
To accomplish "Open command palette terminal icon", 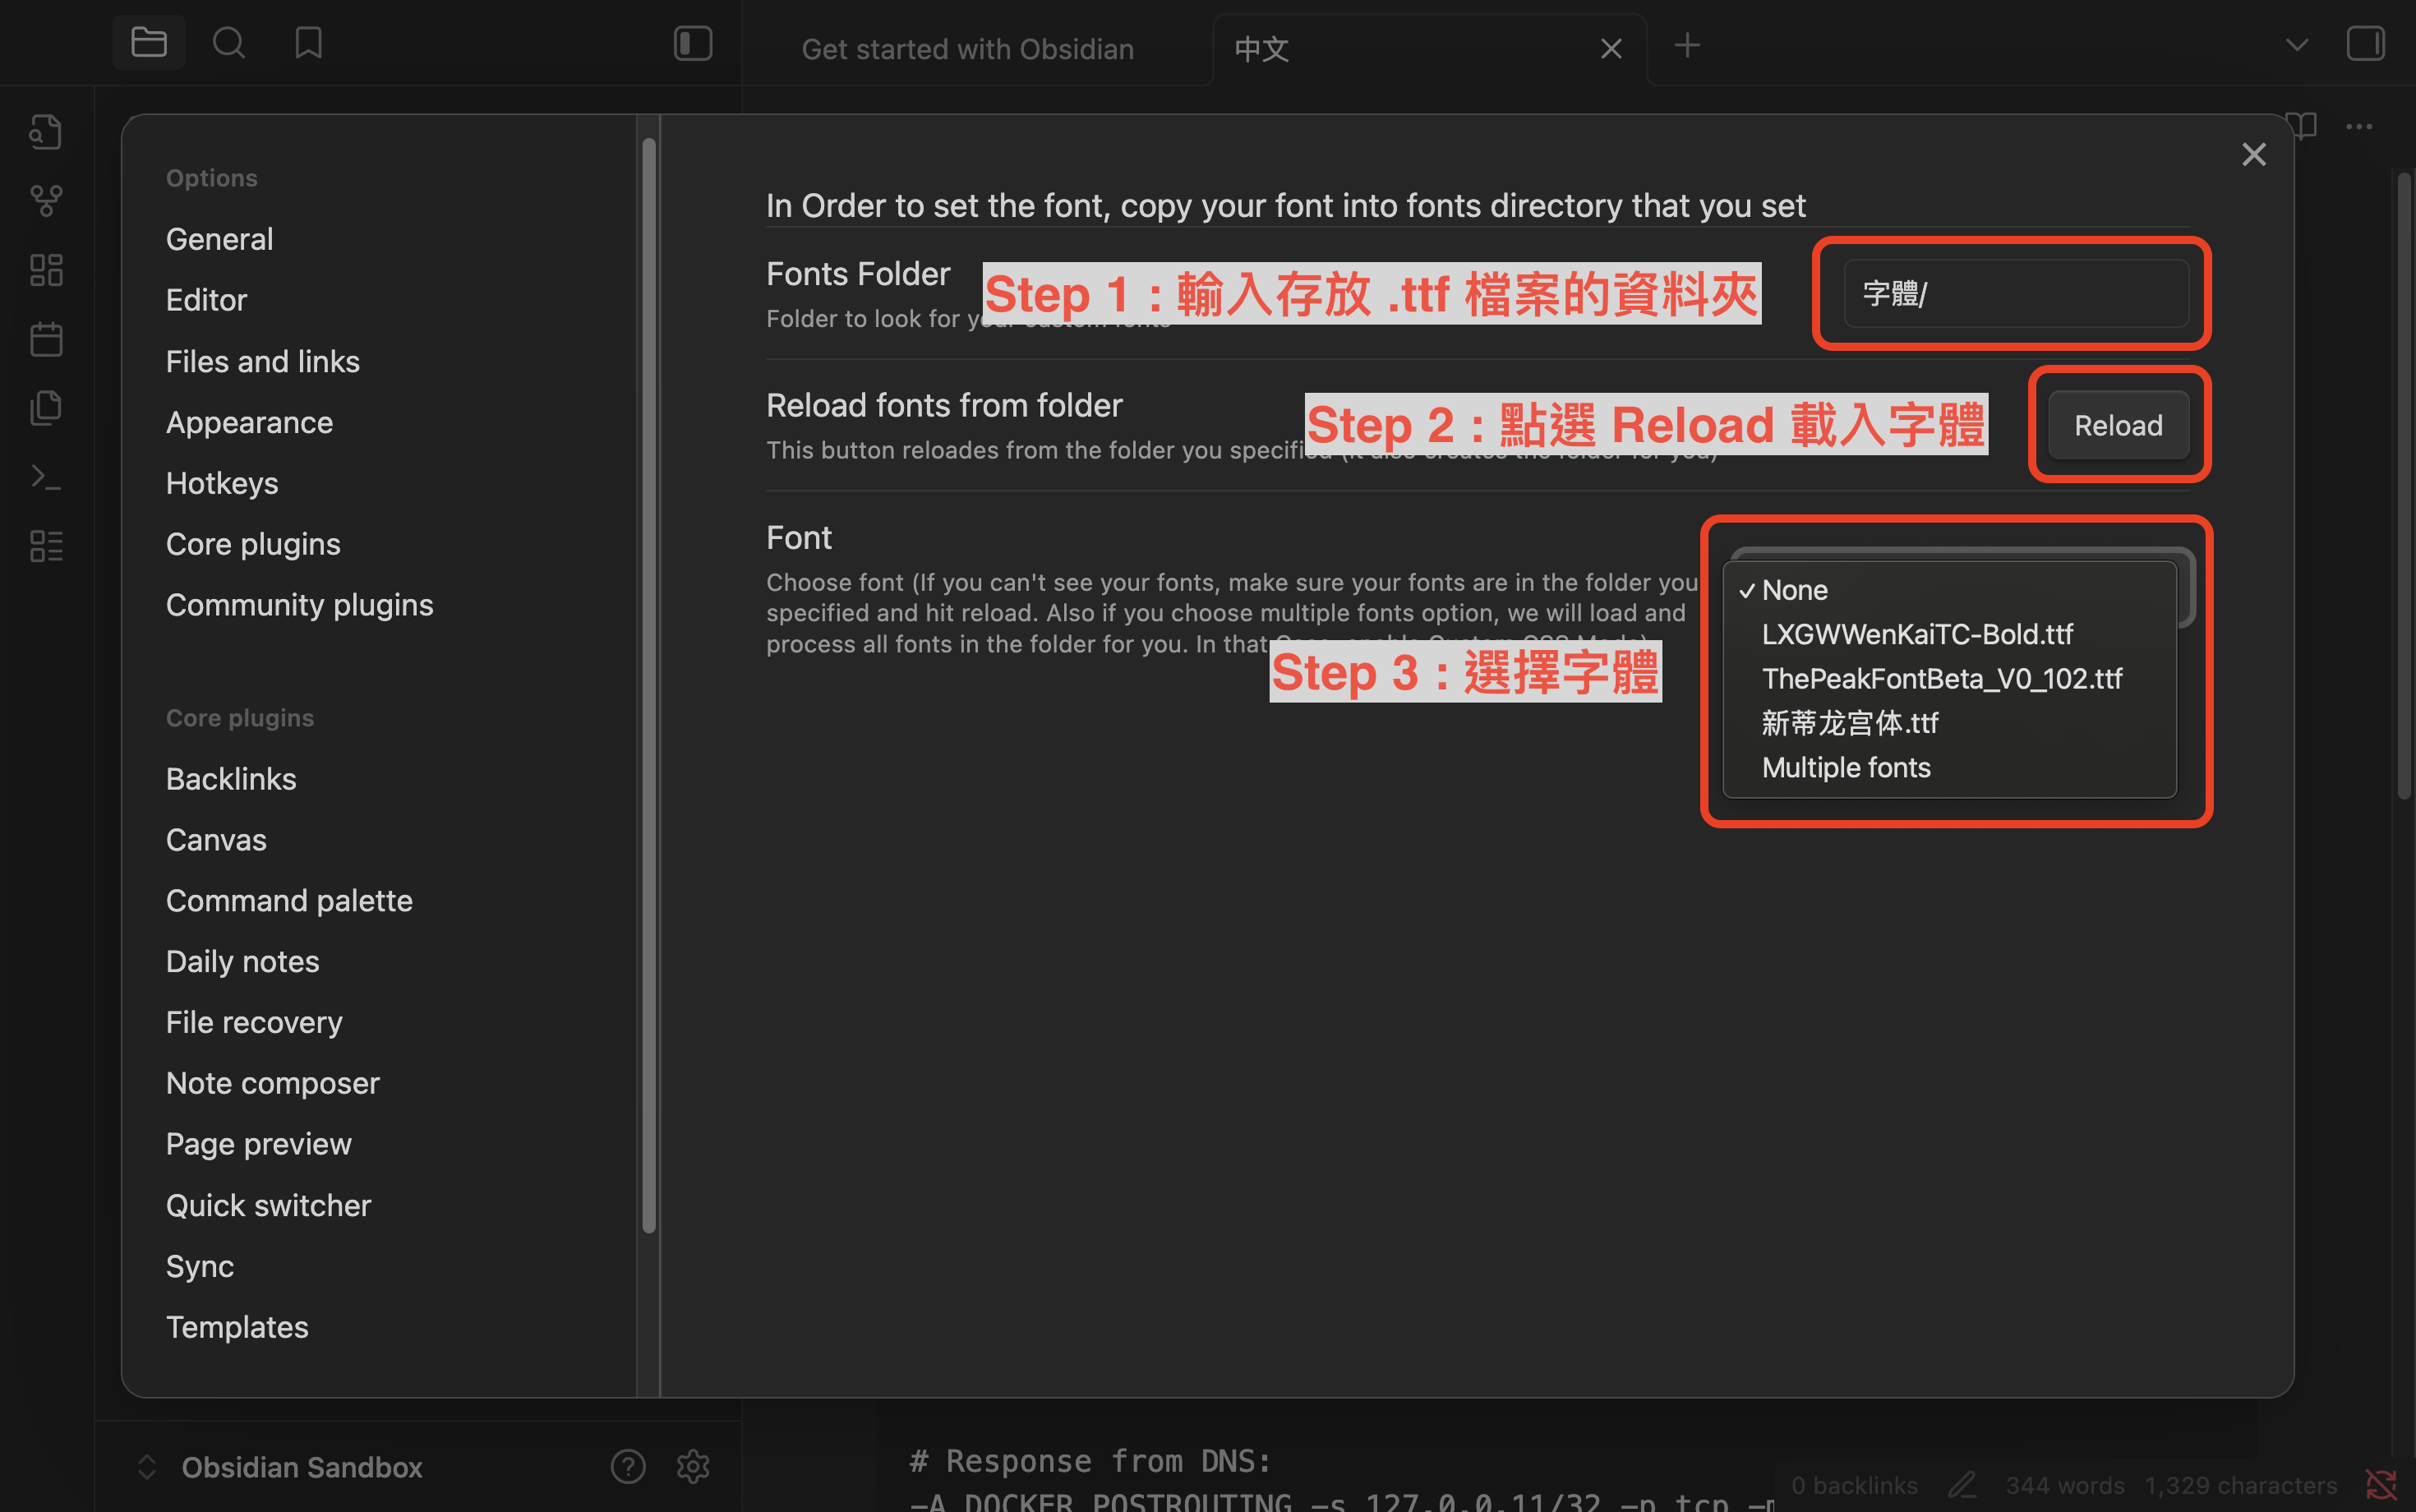I will tap(46, 477).
